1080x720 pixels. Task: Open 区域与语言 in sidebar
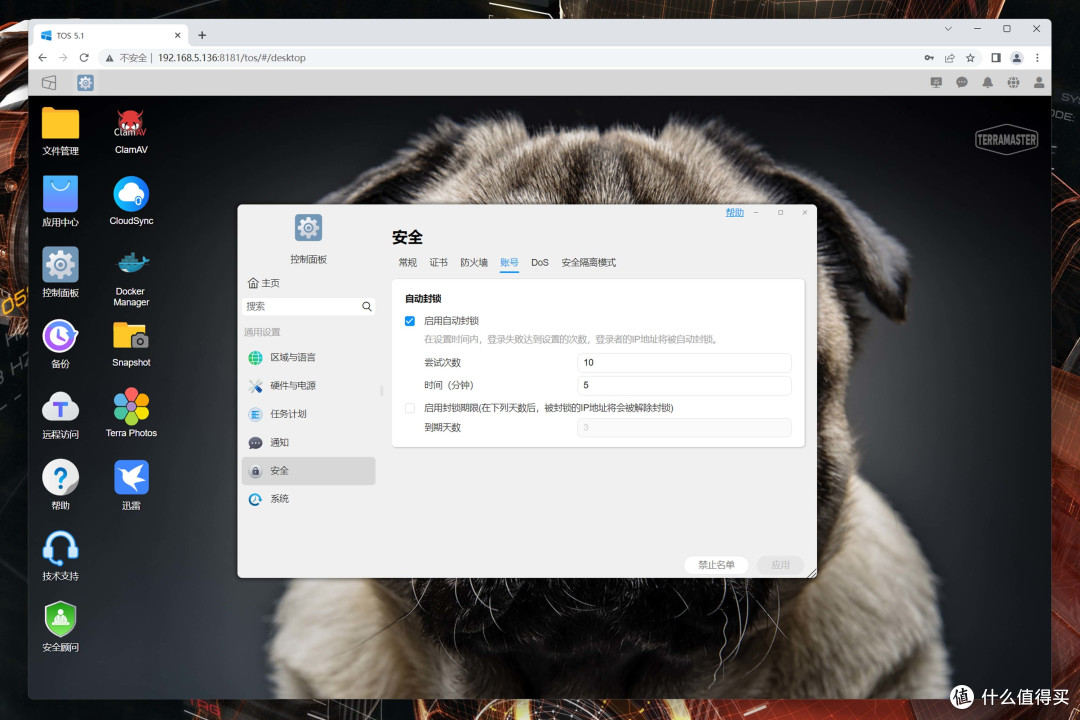coord(309,357)
